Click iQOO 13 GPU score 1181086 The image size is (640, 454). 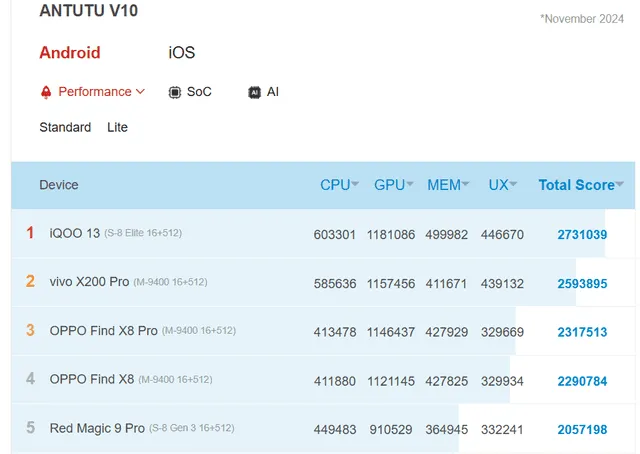pyautogui.click(x=391, y=235)
